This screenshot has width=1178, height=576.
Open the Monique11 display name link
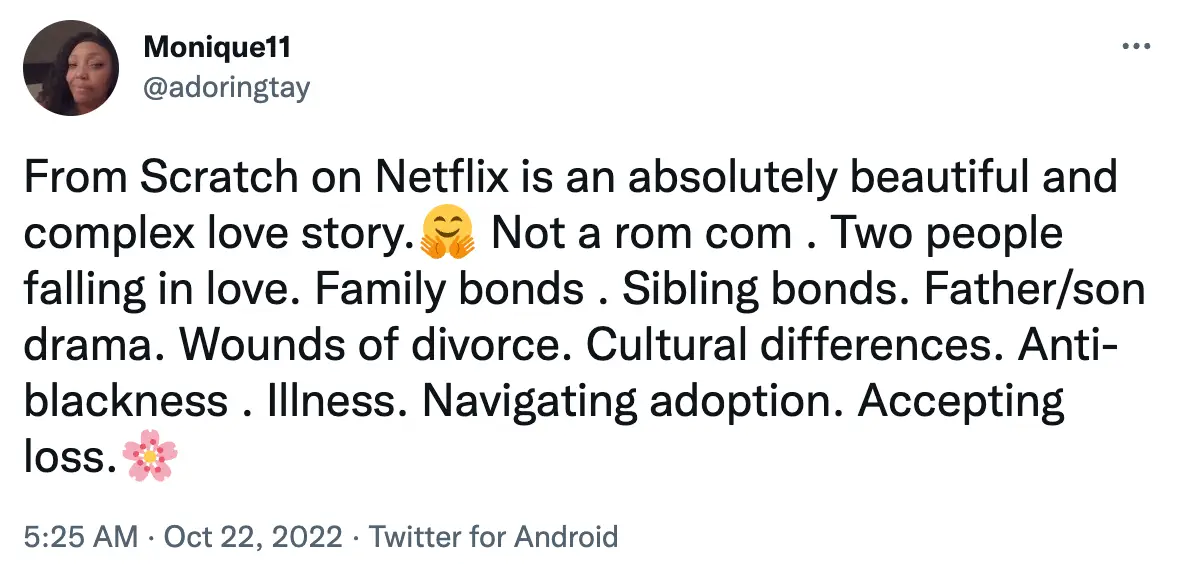(x=217, y=47)
